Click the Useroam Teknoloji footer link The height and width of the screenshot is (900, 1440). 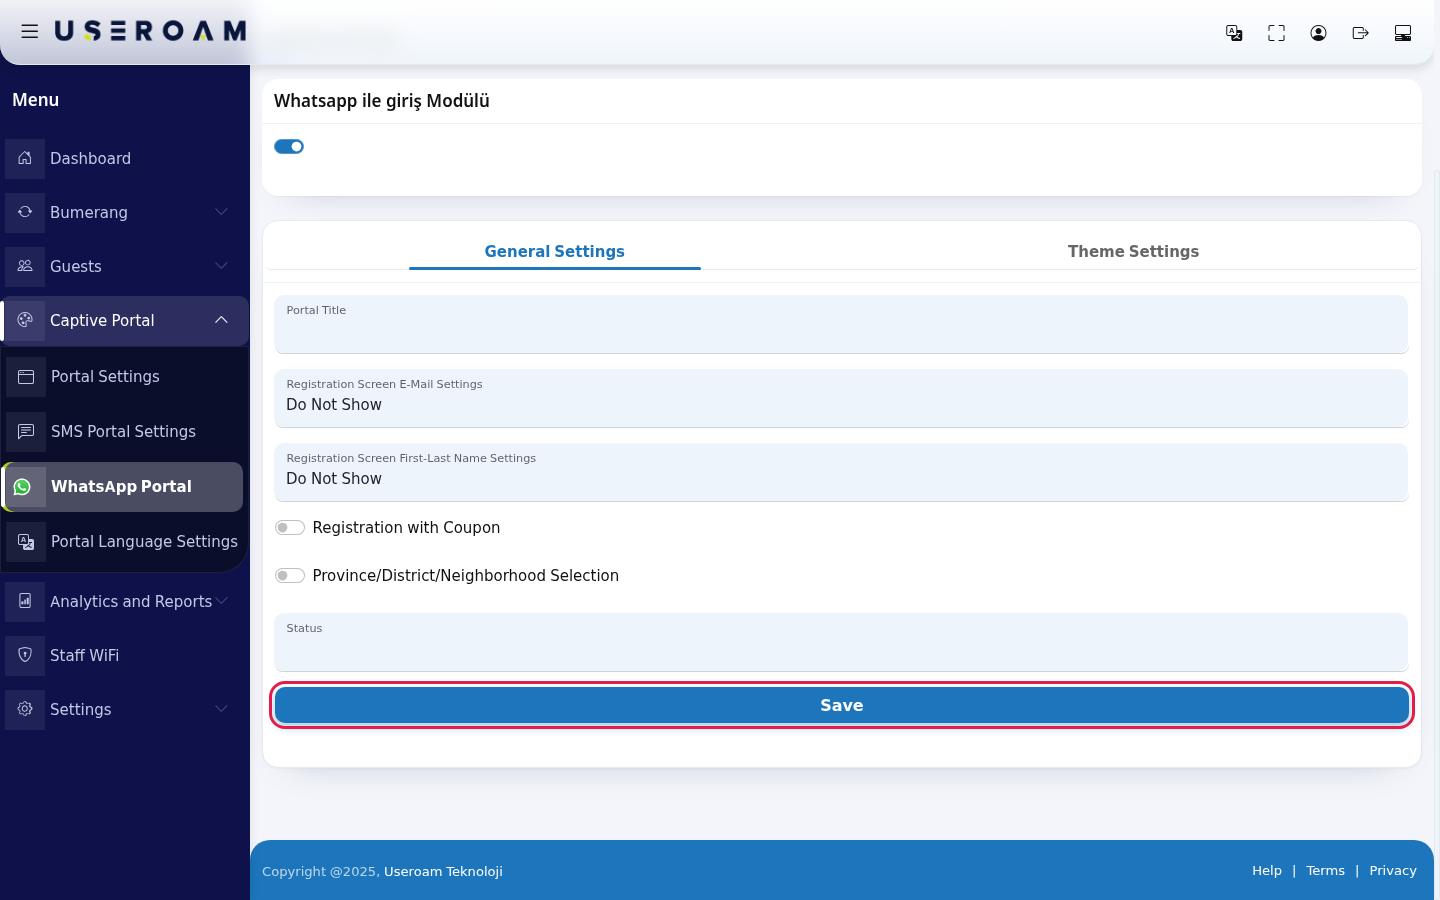tap(443, 871)
